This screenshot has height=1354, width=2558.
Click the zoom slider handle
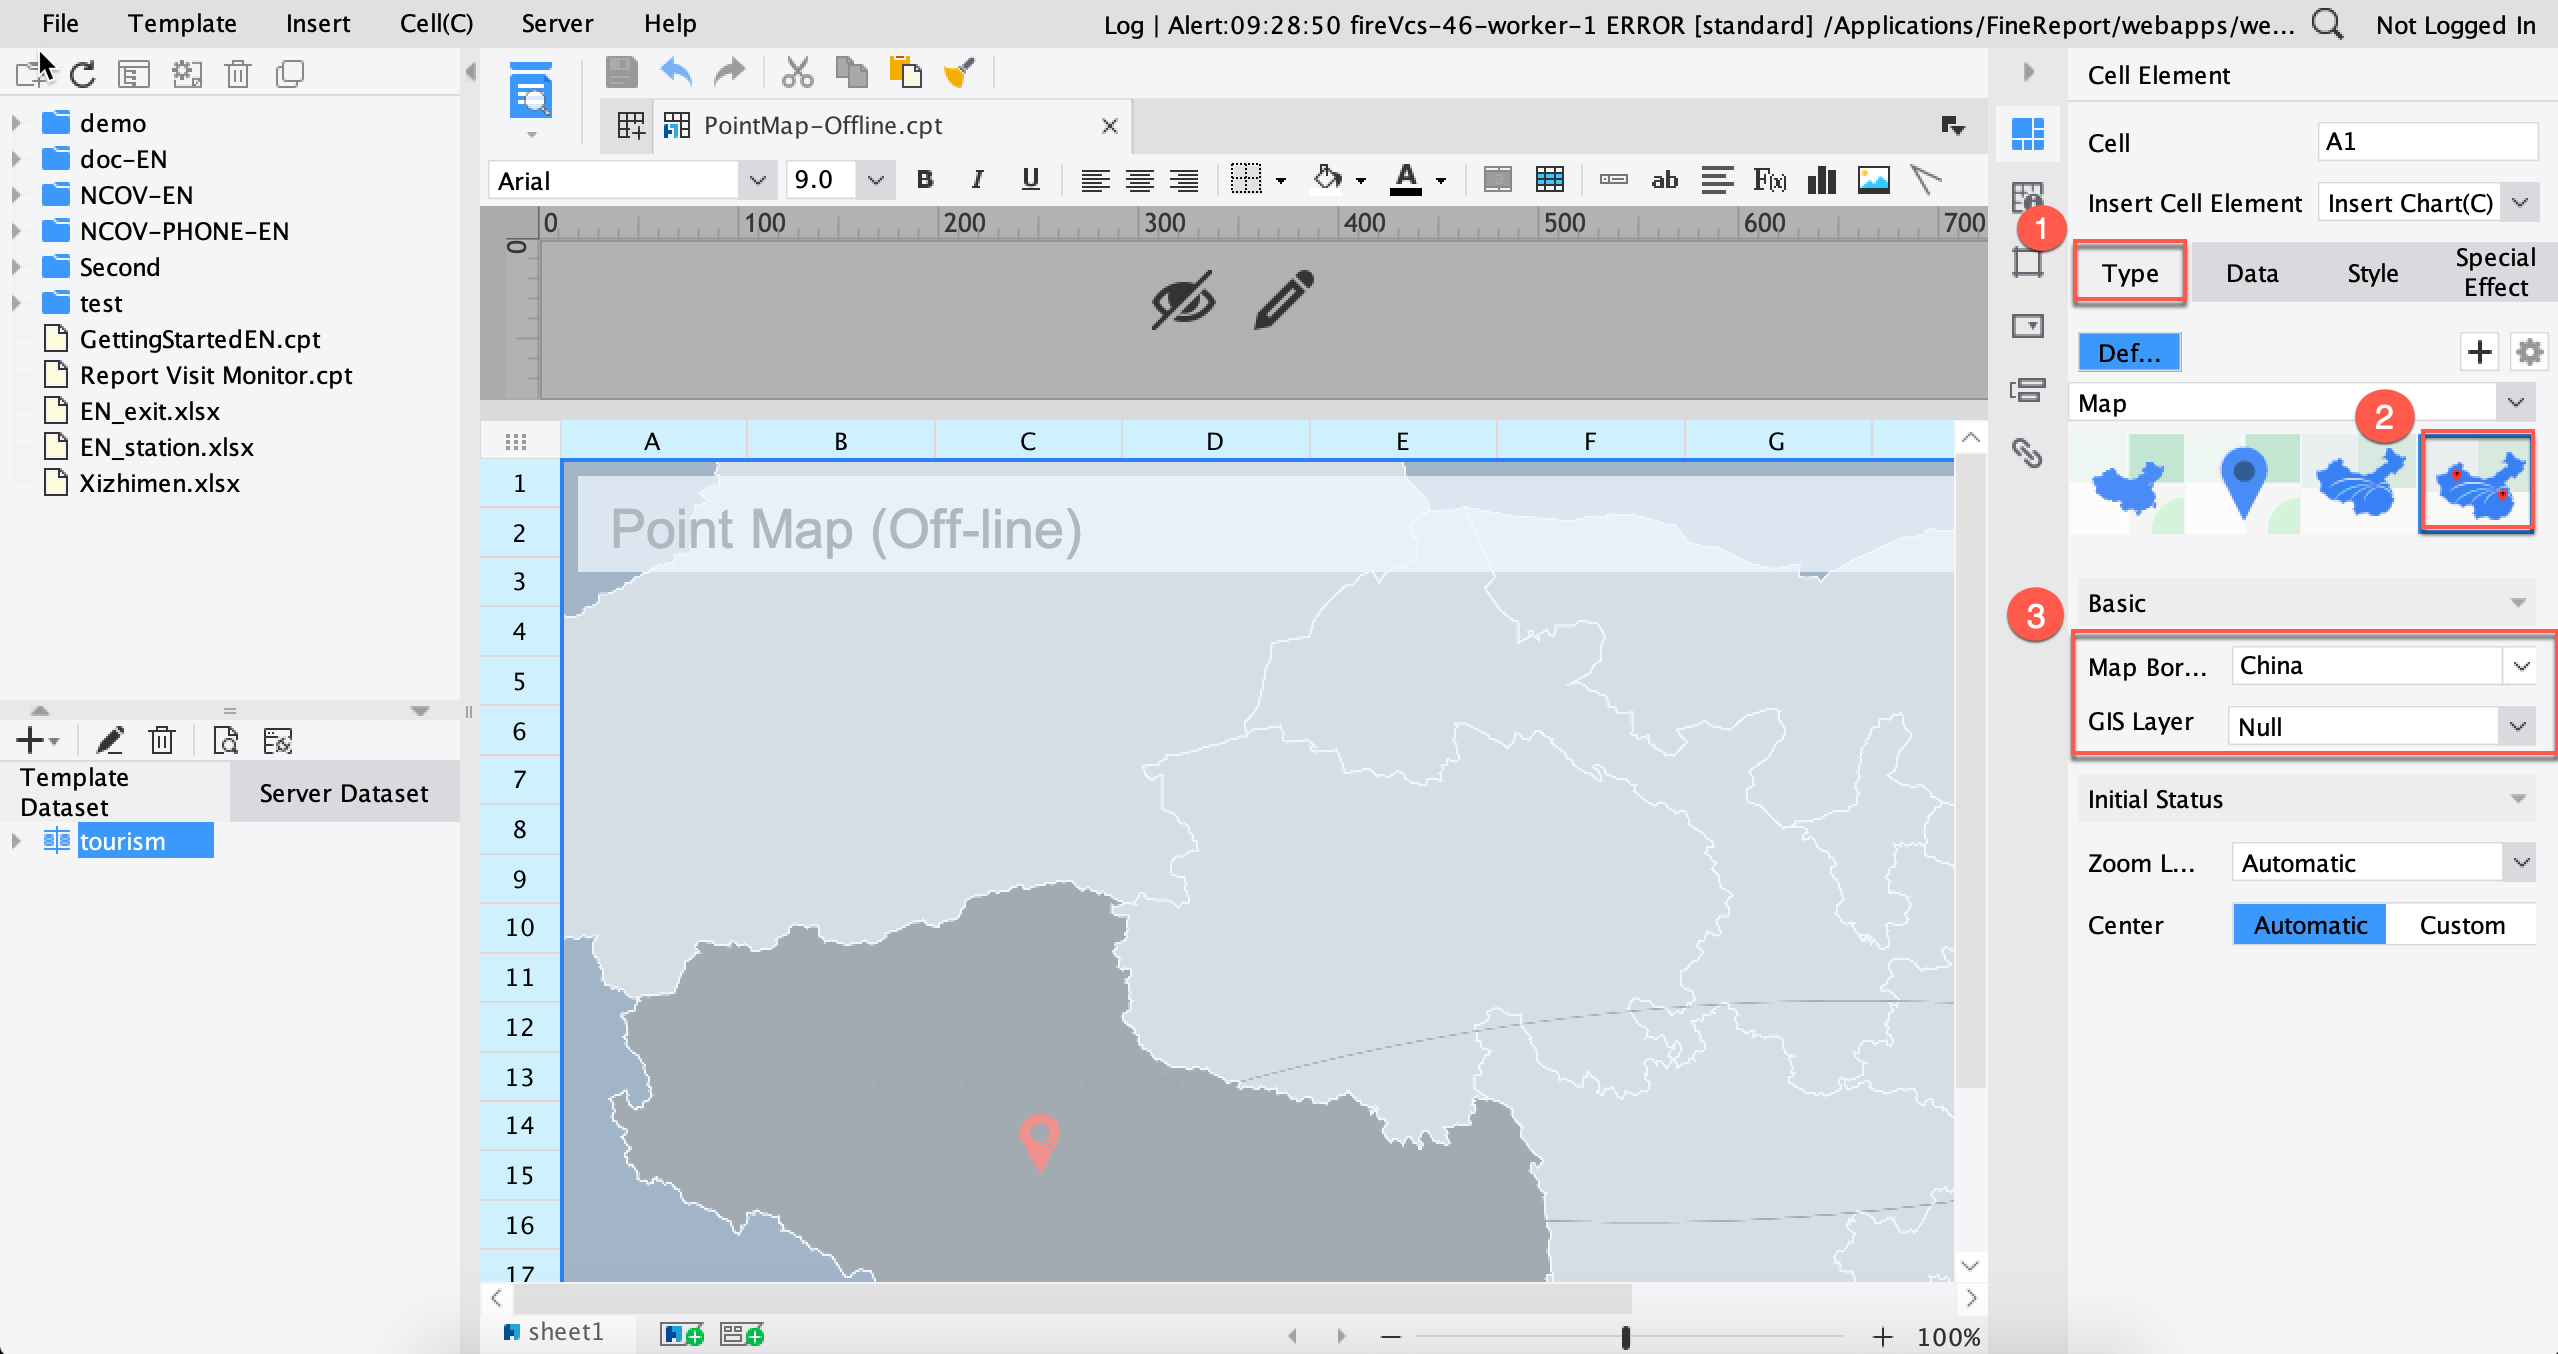click(1625, 1336)
